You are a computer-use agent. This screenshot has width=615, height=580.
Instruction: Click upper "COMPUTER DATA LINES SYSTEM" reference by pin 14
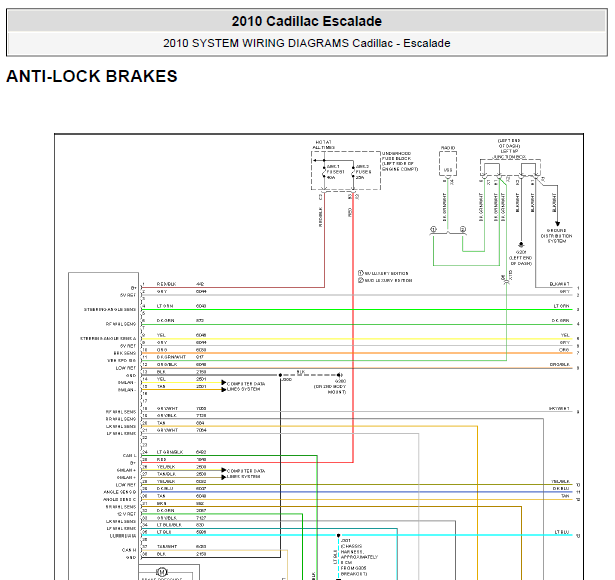[246, 386]
